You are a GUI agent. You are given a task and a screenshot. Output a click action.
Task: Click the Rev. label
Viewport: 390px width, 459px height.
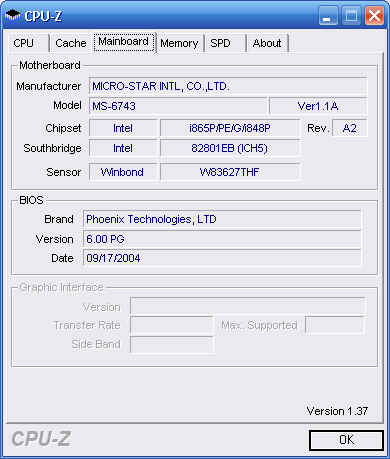318,128
